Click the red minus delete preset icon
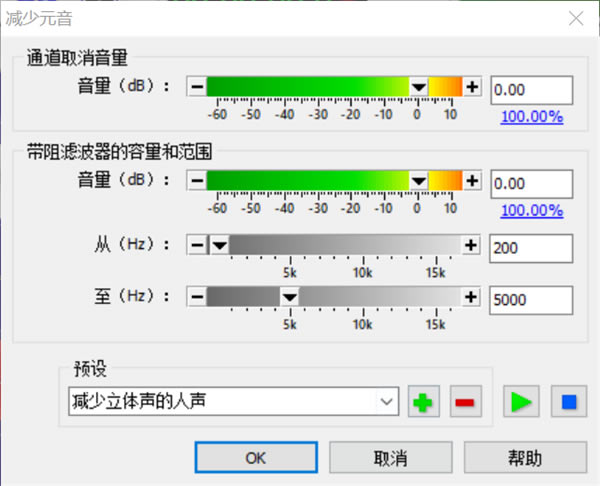The image size is (600, 486). [465, 403]
